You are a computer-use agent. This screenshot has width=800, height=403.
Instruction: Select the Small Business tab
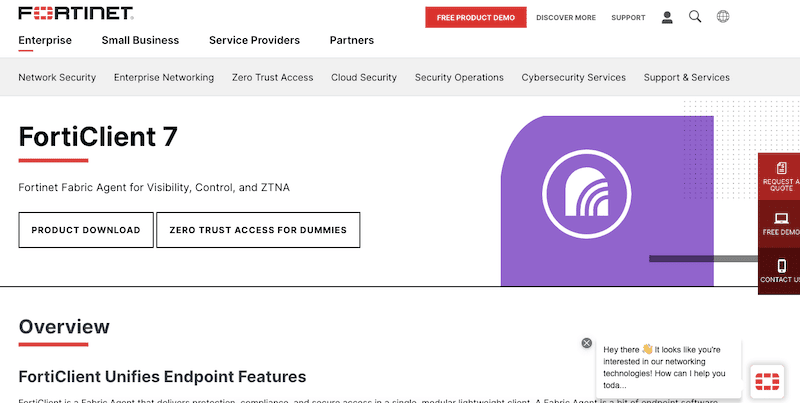coord(140,40)
